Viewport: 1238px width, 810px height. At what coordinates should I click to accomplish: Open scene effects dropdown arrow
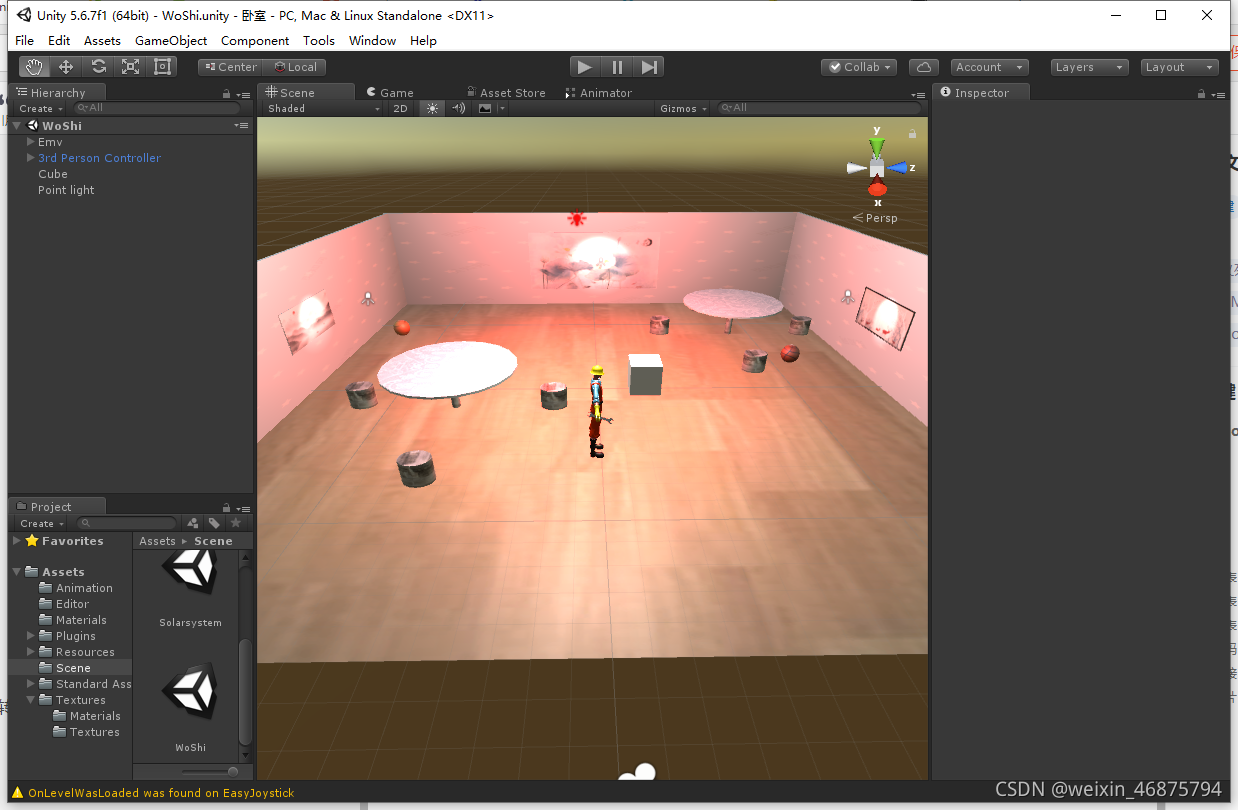tap(502, 108)
